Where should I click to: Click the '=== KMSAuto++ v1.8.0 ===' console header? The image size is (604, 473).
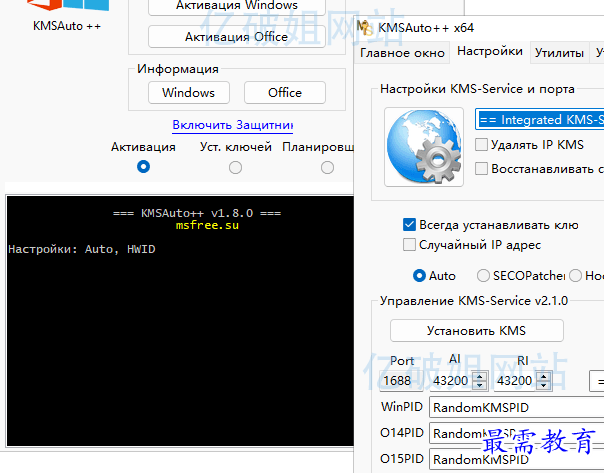click(197, 213)
